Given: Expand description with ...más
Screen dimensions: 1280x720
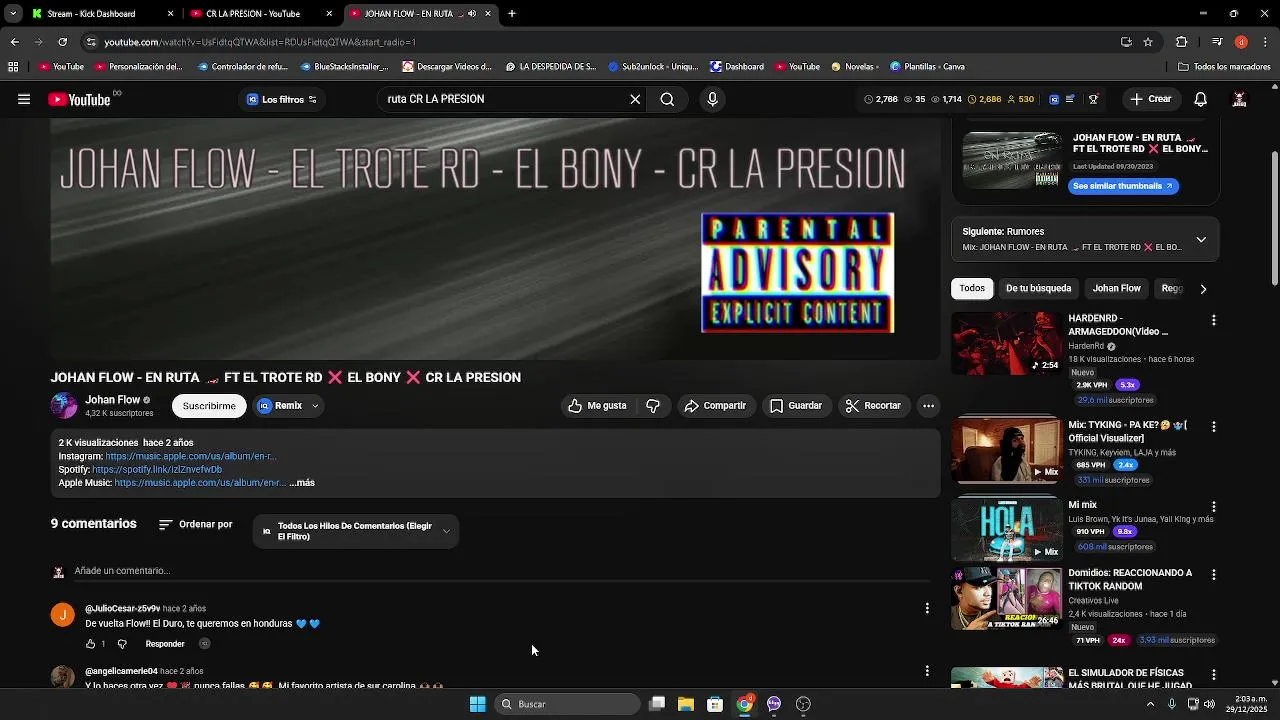Looking at the screenshot, I should coord(302,483).
